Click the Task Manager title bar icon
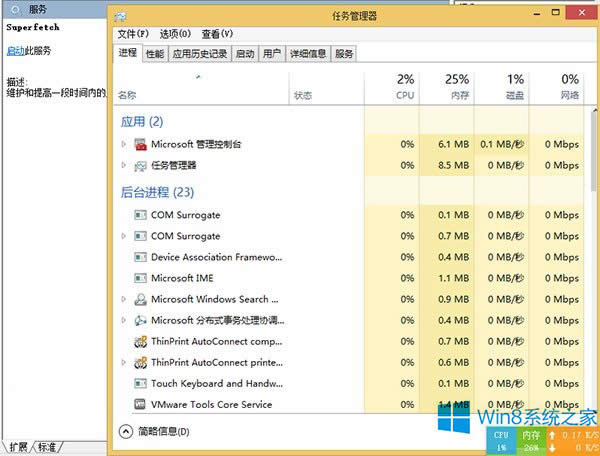Screen dimensions: 600x456 point(120,16)
